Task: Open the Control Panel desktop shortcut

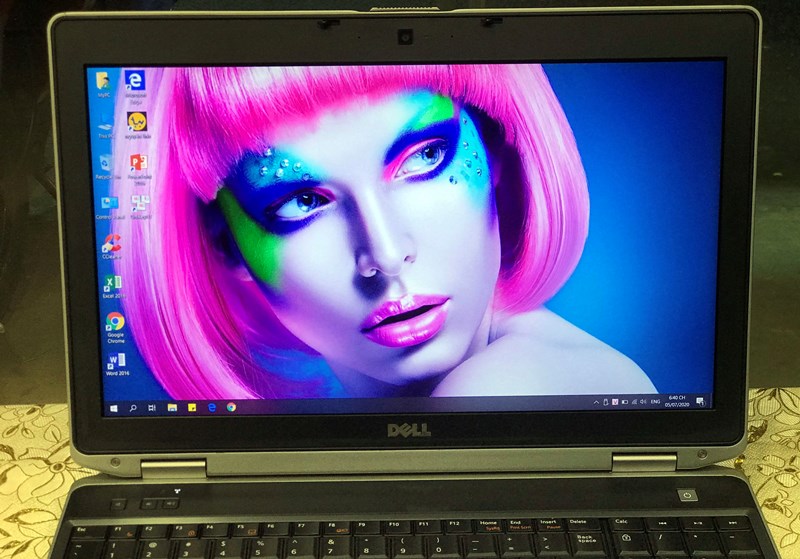Action: [110, 207]
